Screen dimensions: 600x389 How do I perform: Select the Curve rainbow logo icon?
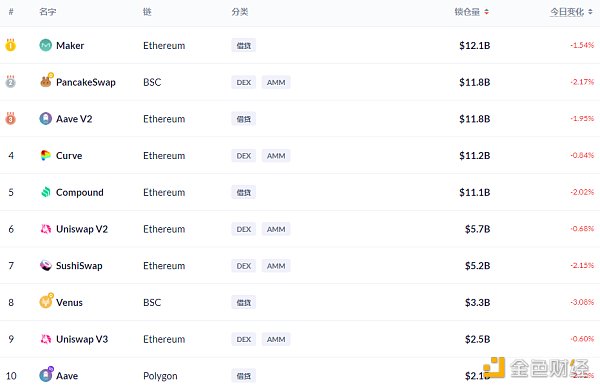[46, 155]
